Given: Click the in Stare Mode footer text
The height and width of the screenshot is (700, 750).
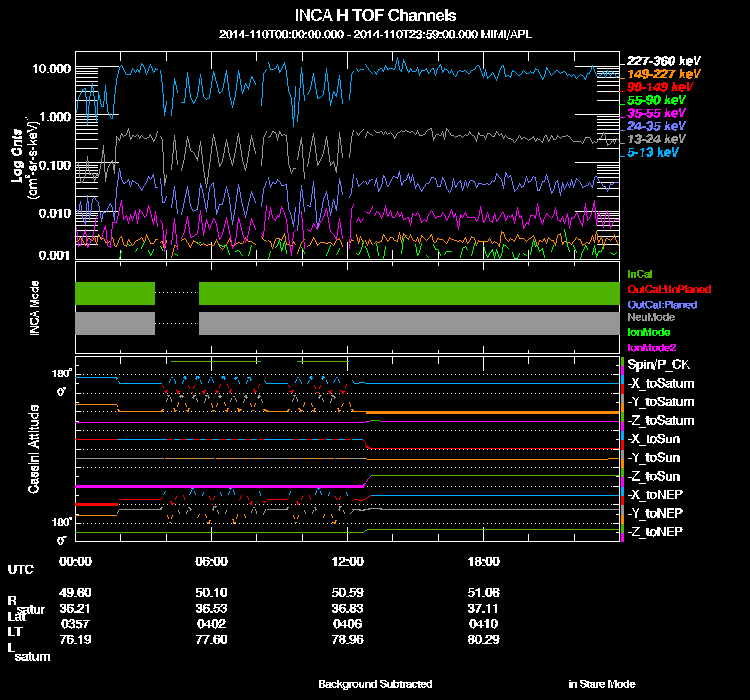Looking at the screenshot, I should pos(601,684).
